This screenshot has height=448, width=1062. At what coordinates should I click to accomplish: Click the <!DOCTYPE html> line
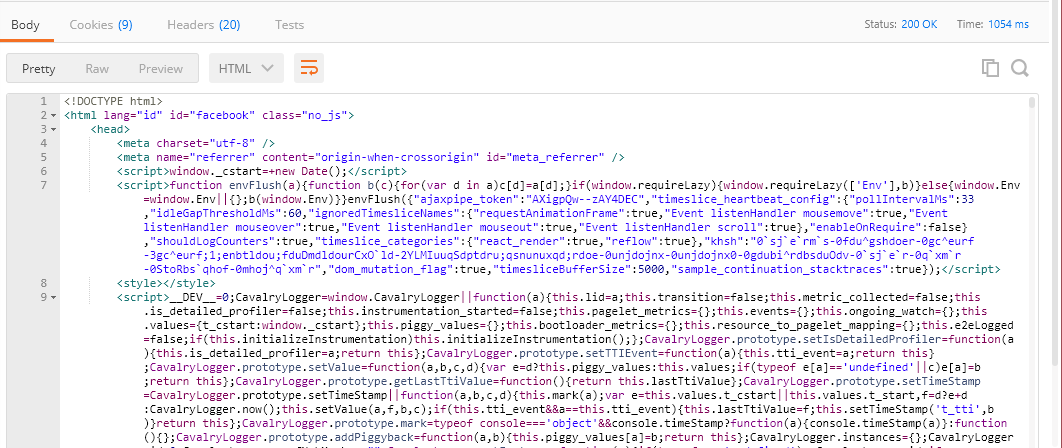pyautogui.click(x=113, y=101)
